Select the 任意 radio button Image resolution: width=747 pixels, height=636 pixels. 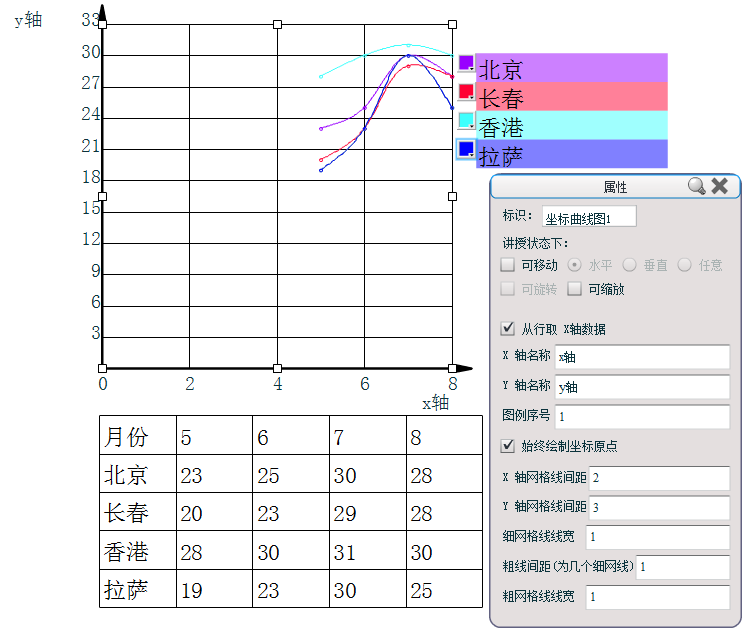685,265
